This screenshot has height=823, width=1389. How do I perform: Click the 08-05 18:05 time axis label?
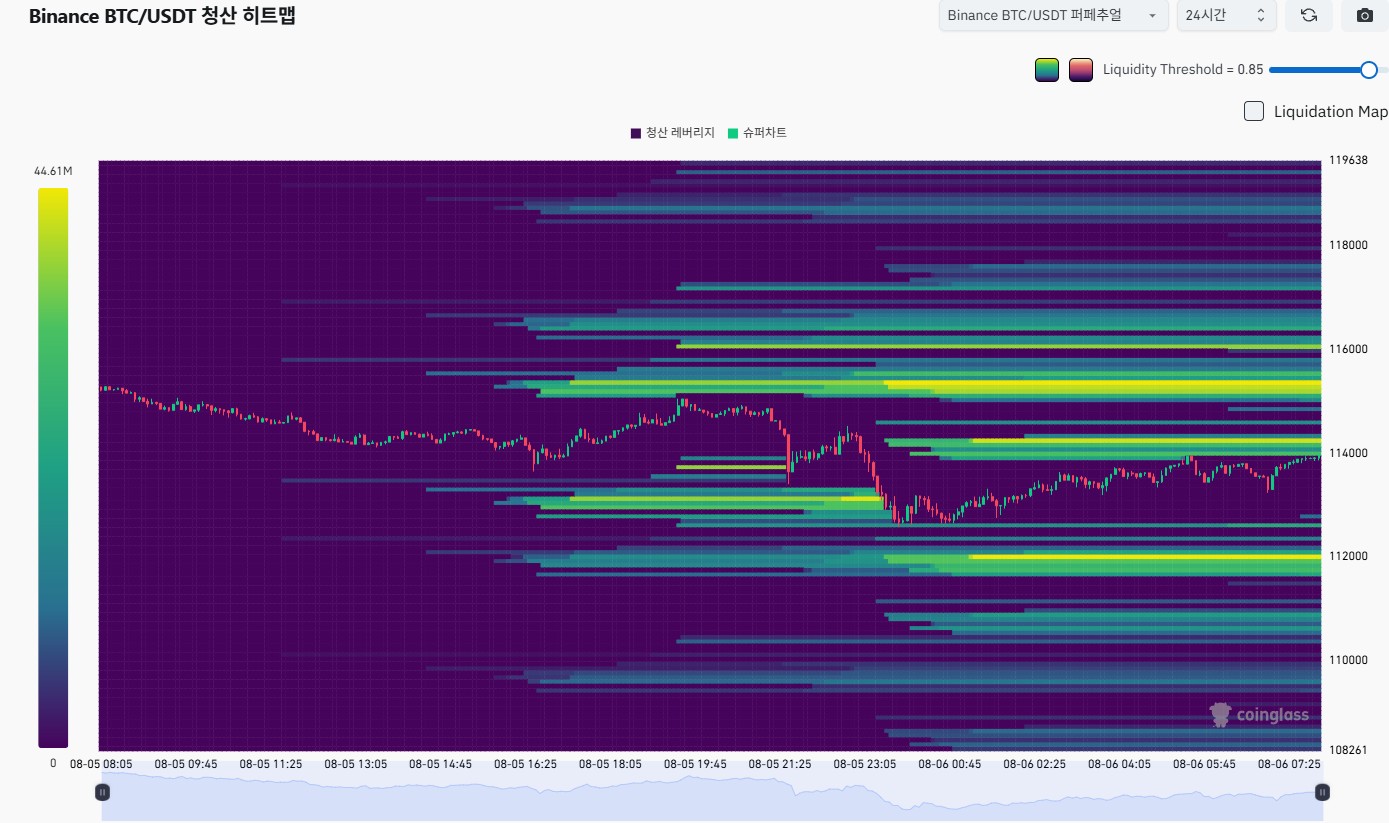[x=610, y=764]
